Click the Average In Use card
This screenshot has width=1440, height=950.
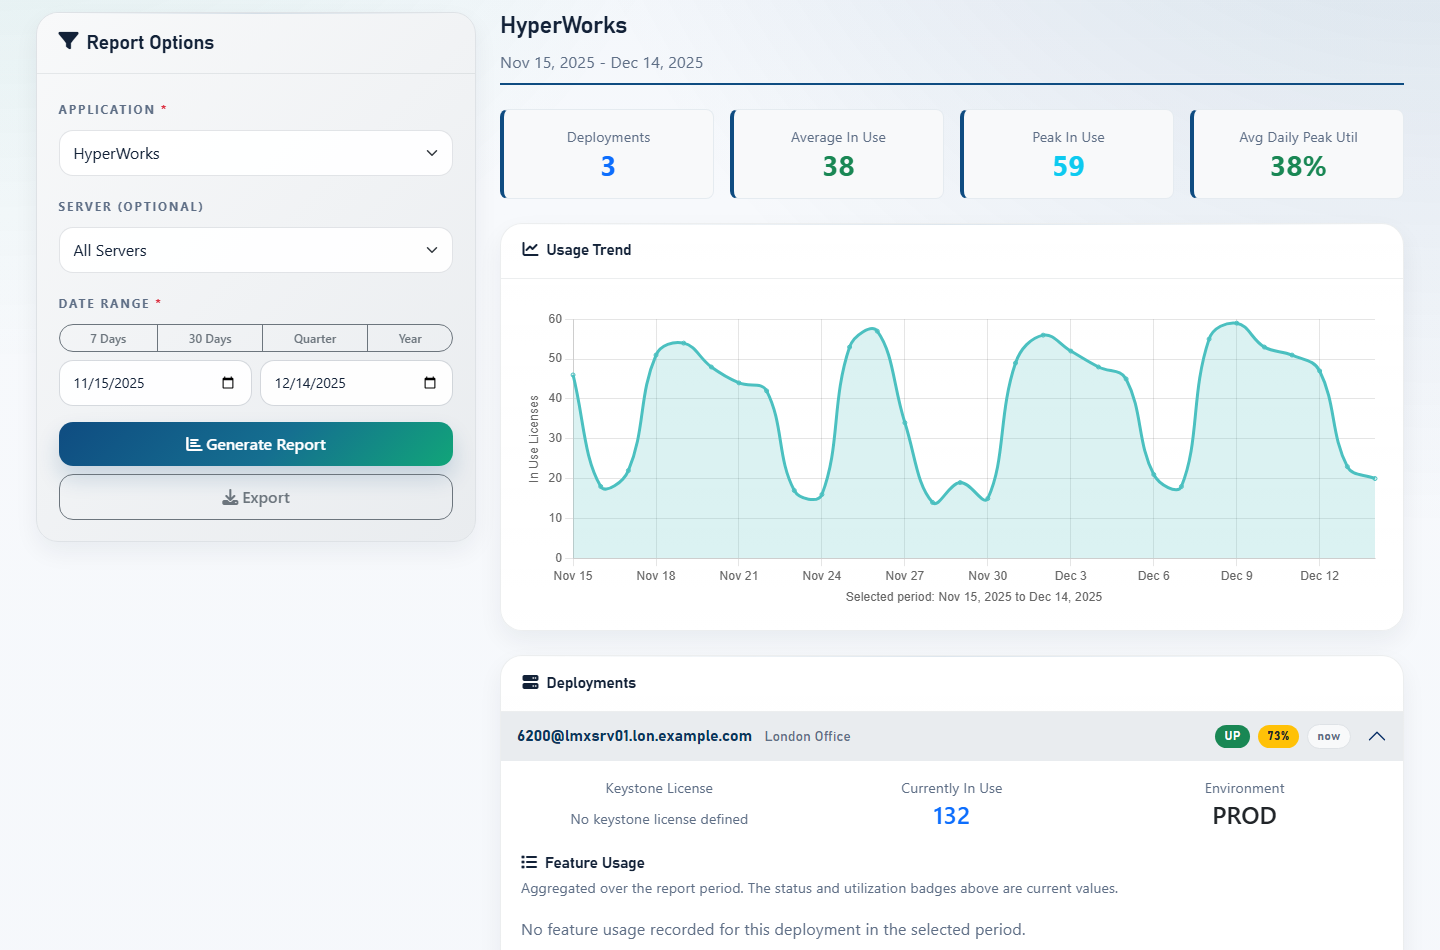(837, 154)
